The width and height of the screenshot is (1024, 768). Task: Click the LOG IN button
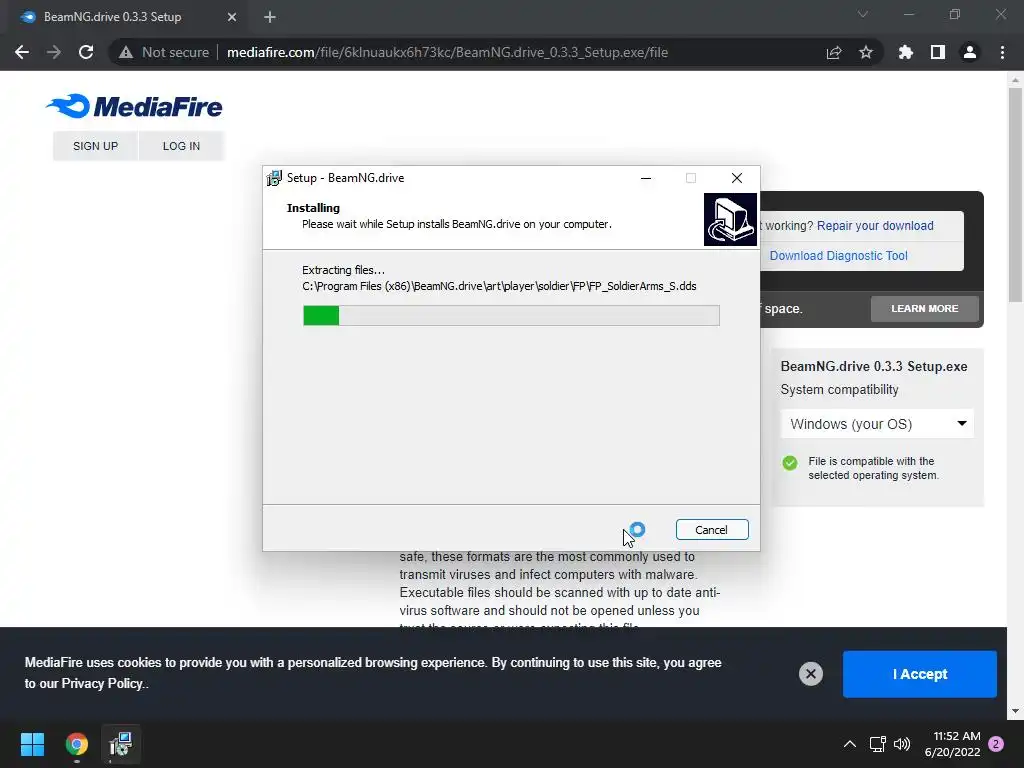[182, 146]
